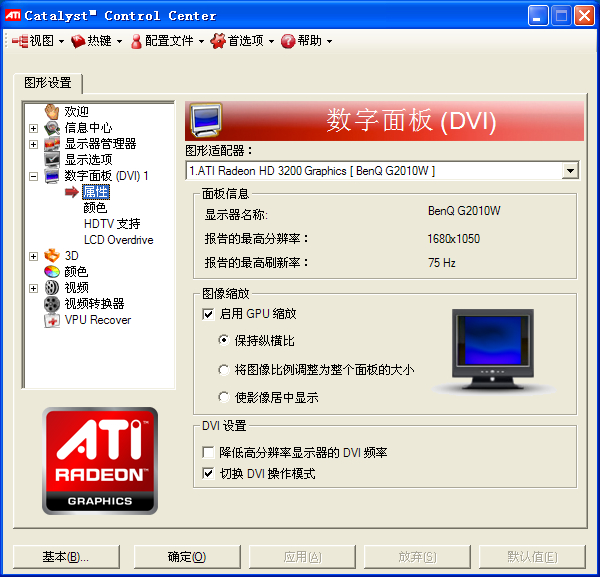Click the ATI logo in title bar
Screen dimensions: 600x577
(x=13, y=15)
